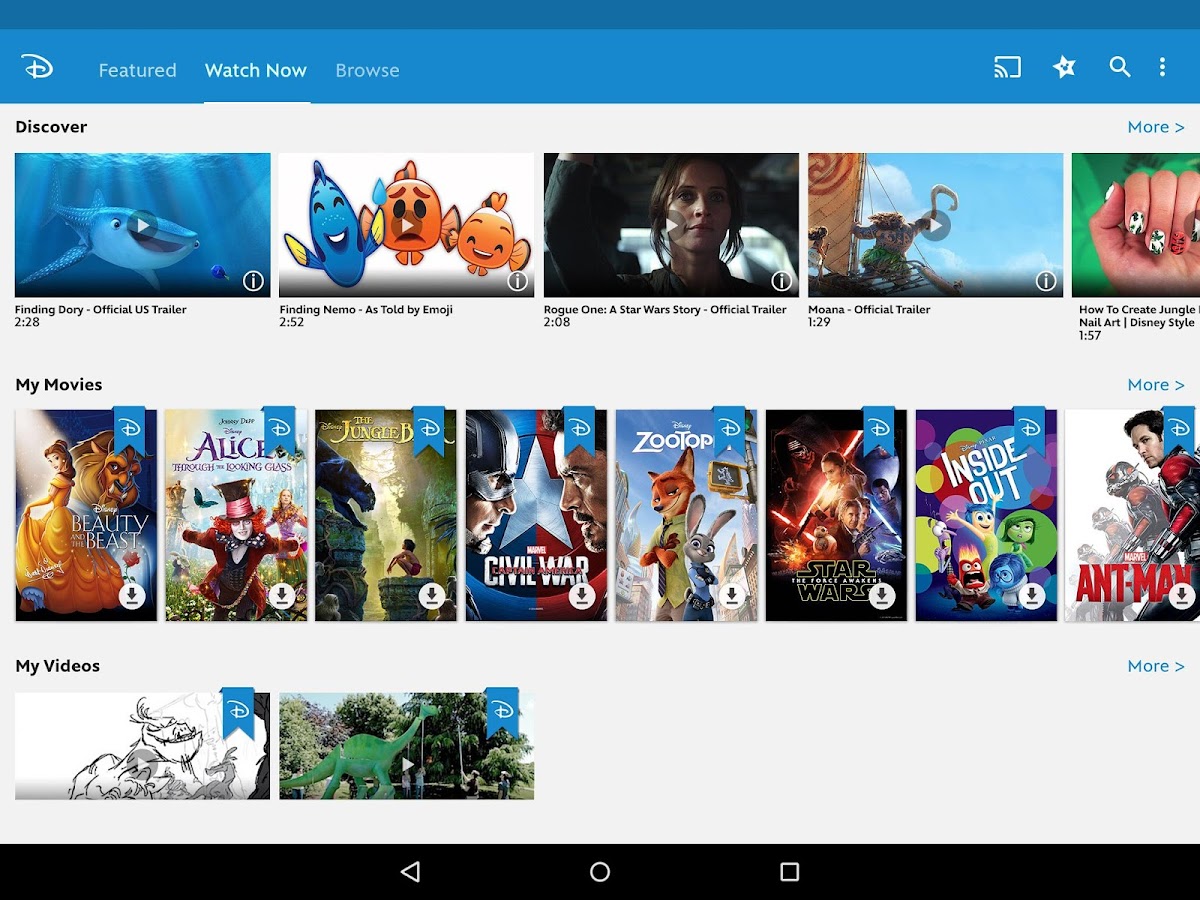Play the Rogue One trailer

(x=671, y=225)
